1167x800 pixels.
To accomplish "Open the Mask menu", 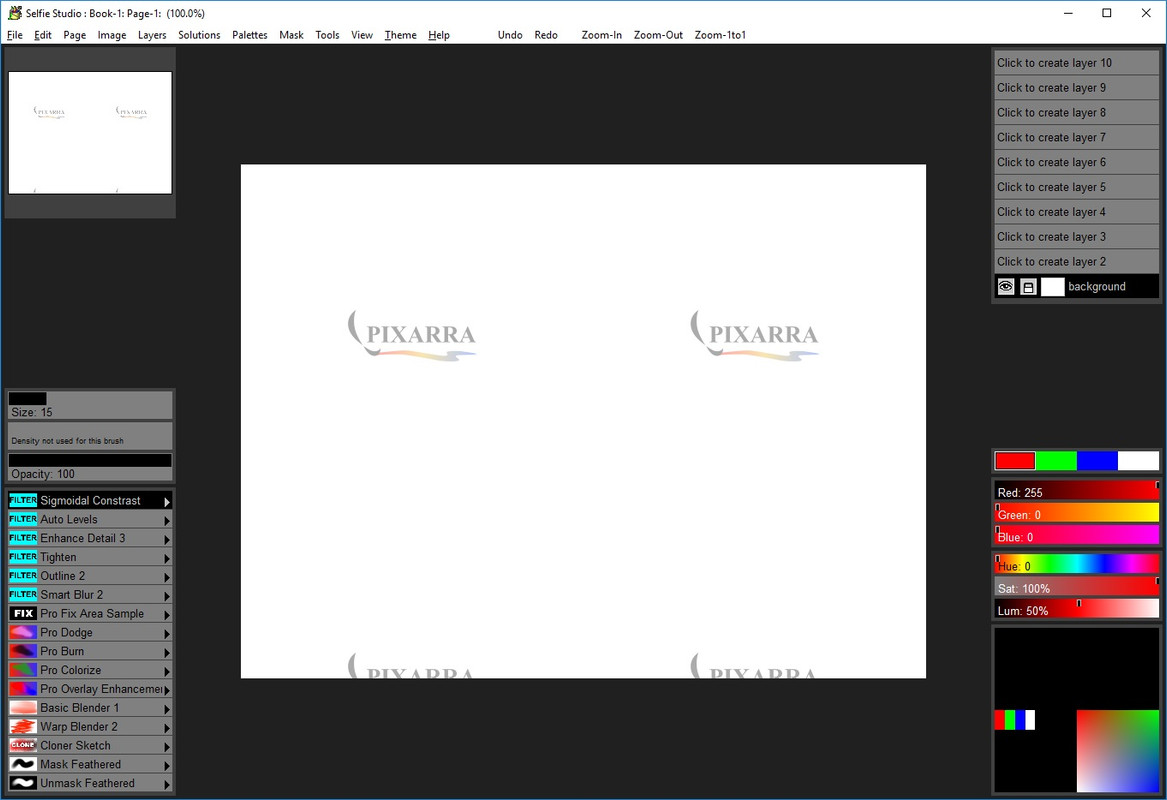I will coord(291,35).
